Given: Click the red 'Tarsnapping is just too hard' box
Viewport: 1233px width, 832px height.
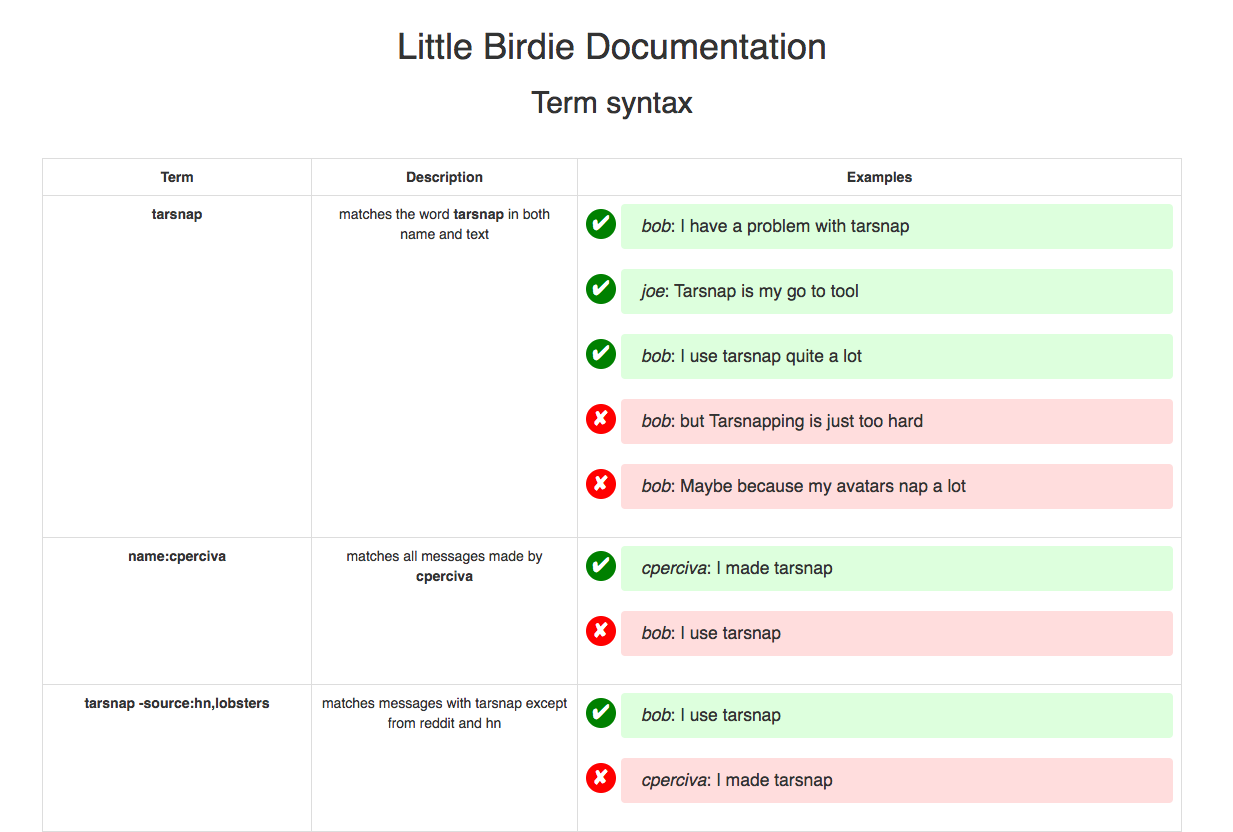Looking at the screenshot, I should coord(896,421).
